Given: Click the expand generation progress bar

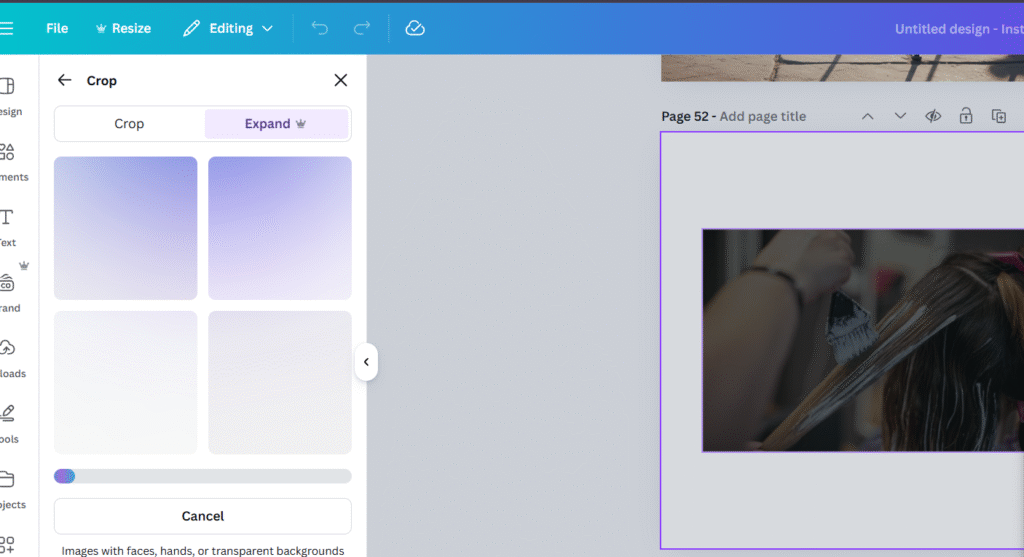Looking at the screenshot, I should pos(202,476).
